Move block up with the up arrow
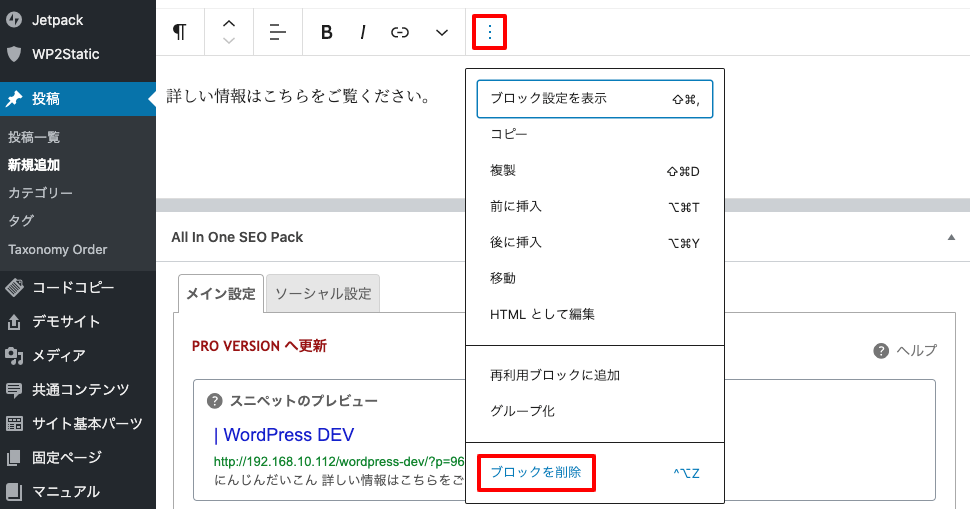970x509 pixels. 229,23
